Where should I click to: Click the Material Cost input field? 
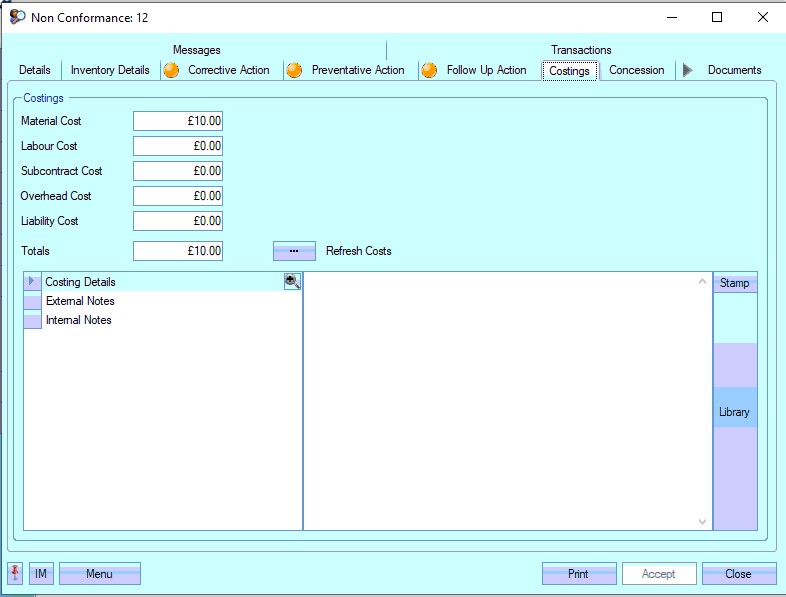(x=178, y=121)
